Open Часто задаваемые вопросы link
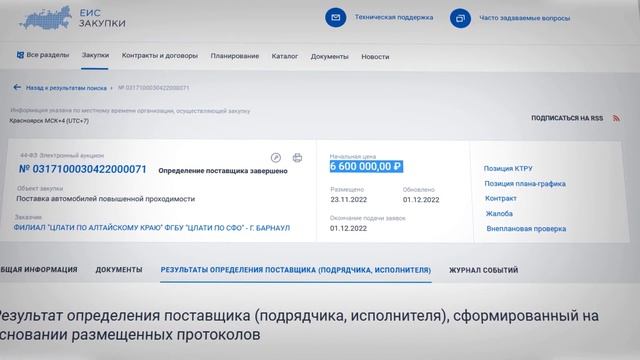This screenshot has width=640, height=360. coord(524,18)
